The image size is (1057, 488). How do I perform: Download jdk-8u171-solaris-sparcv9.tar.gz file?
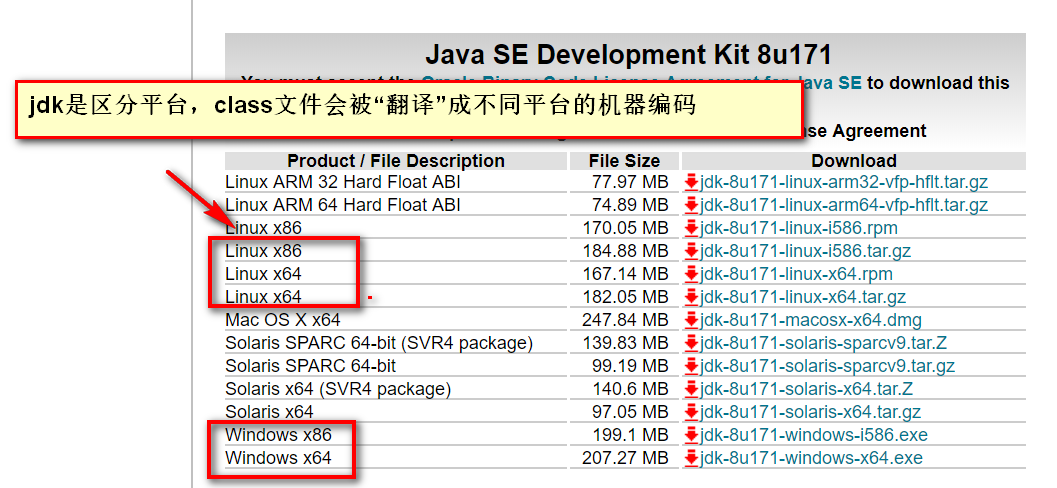pyautogui.click(x=827, y=366)
